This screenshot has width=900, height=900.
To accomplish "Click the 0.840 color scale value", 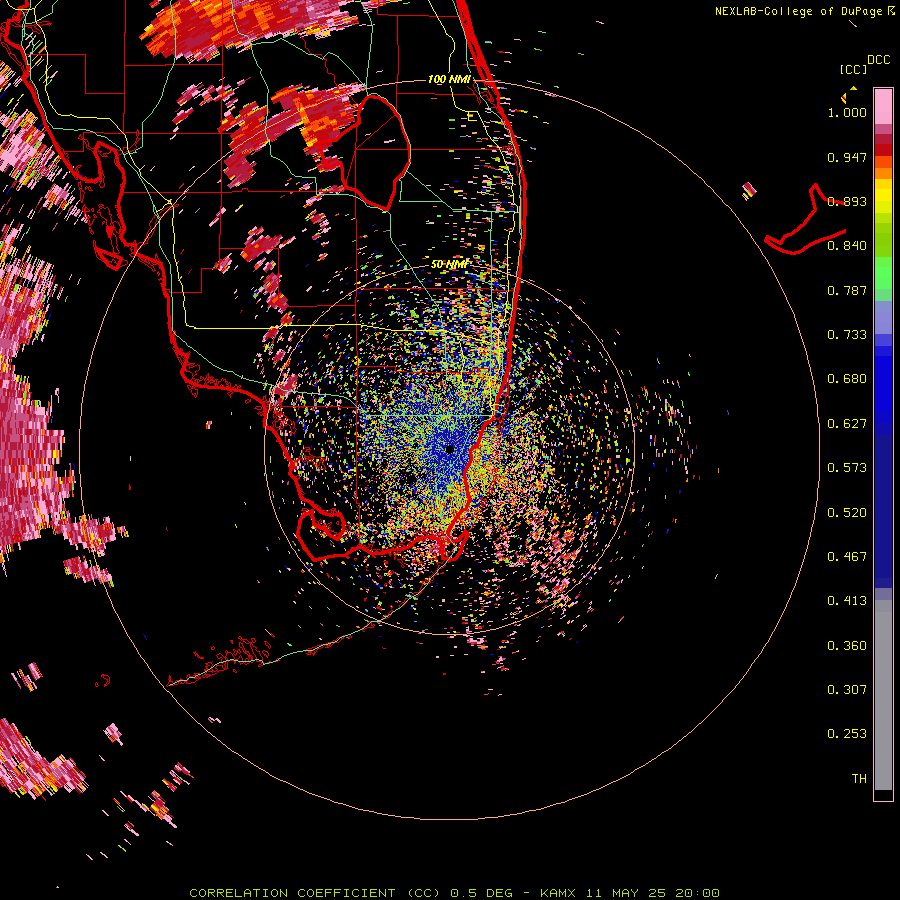I will (x=847, y=246).
